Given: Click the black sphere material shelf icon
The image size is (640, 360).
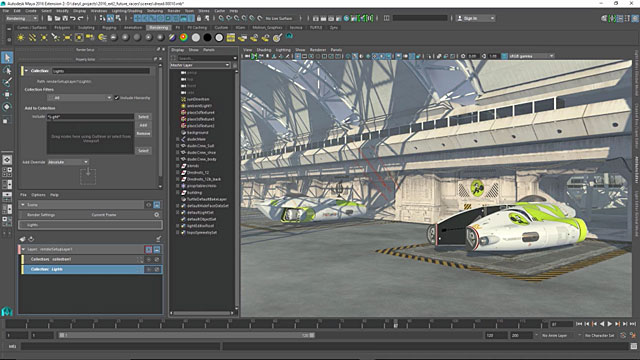Looking at the screenshot, I should pyautogui.click(x=207, y=38).
